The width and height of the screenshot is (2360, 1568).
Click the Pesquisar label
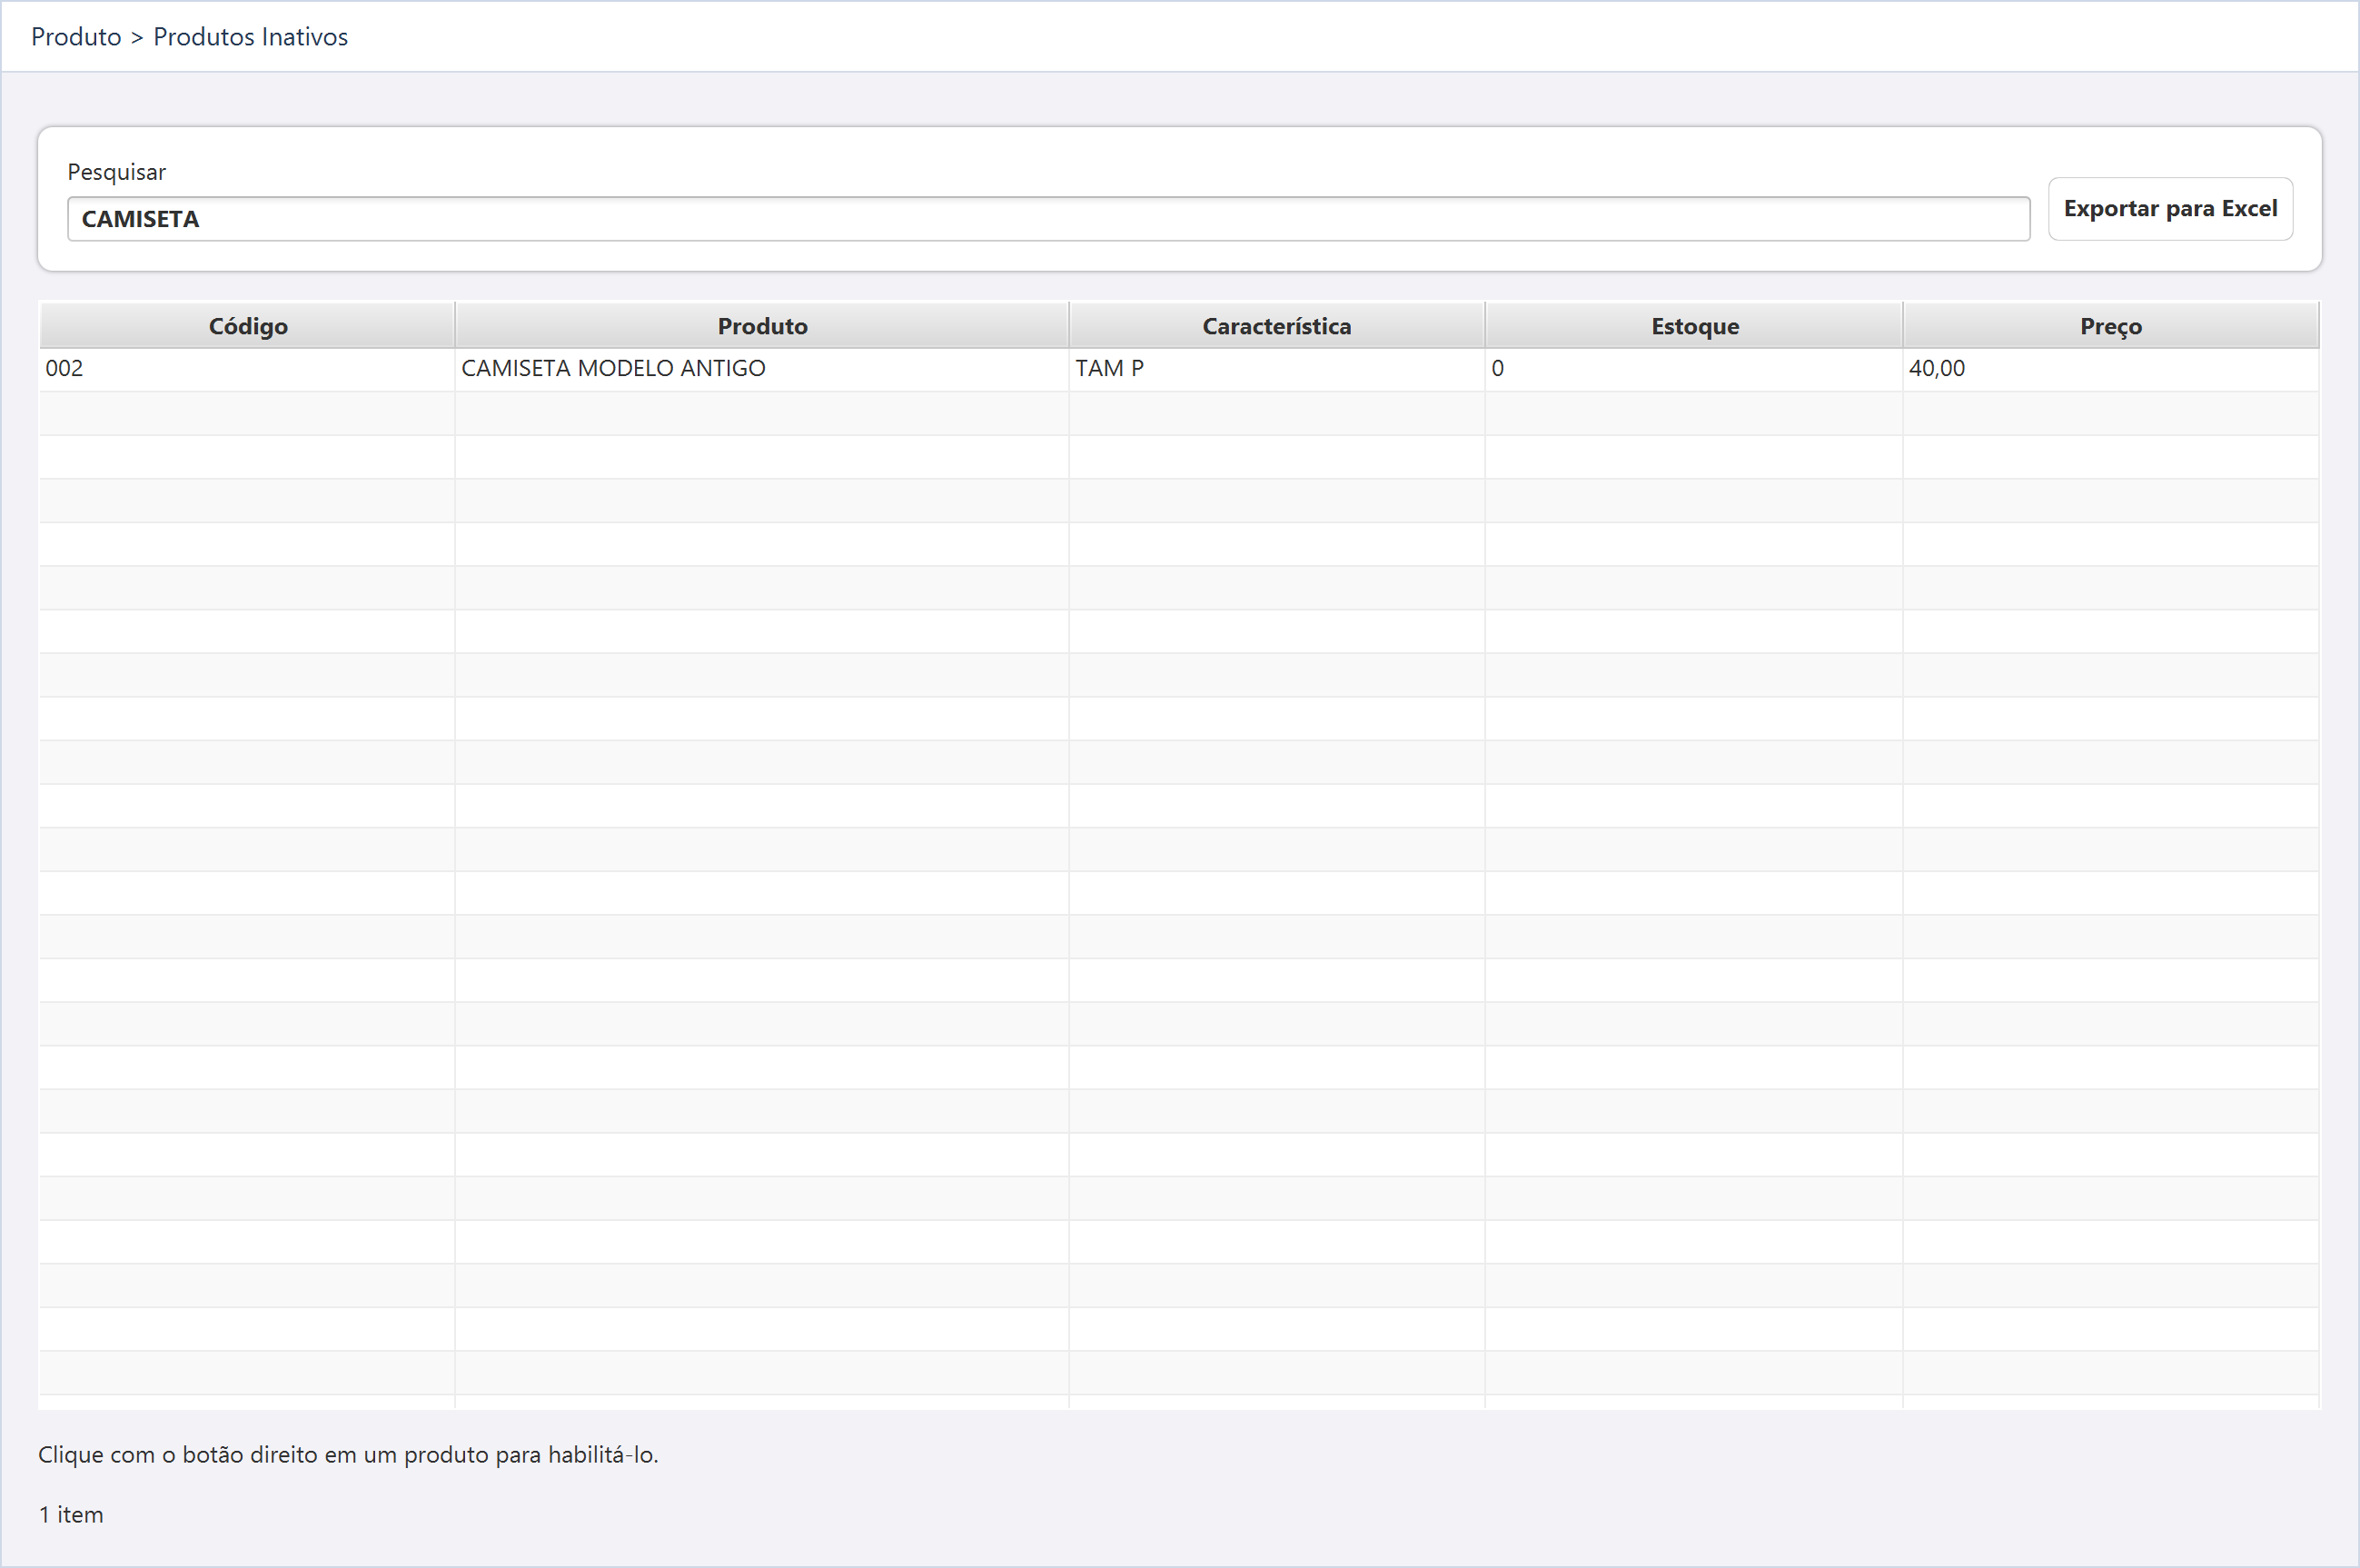[x=117, y=172]
